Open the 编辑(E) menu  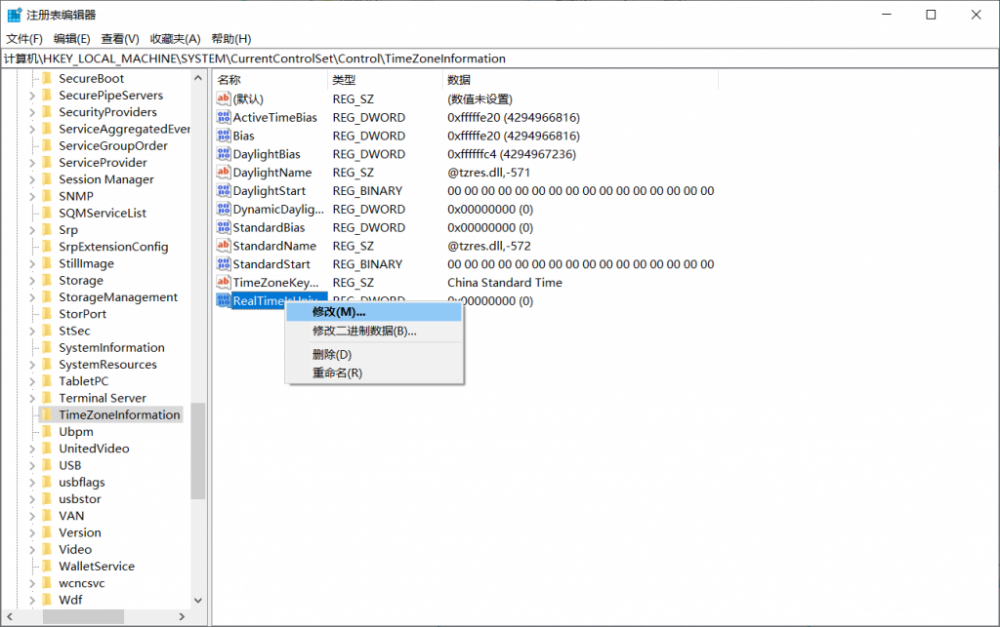pyautogui.click(x=72, y=39)
